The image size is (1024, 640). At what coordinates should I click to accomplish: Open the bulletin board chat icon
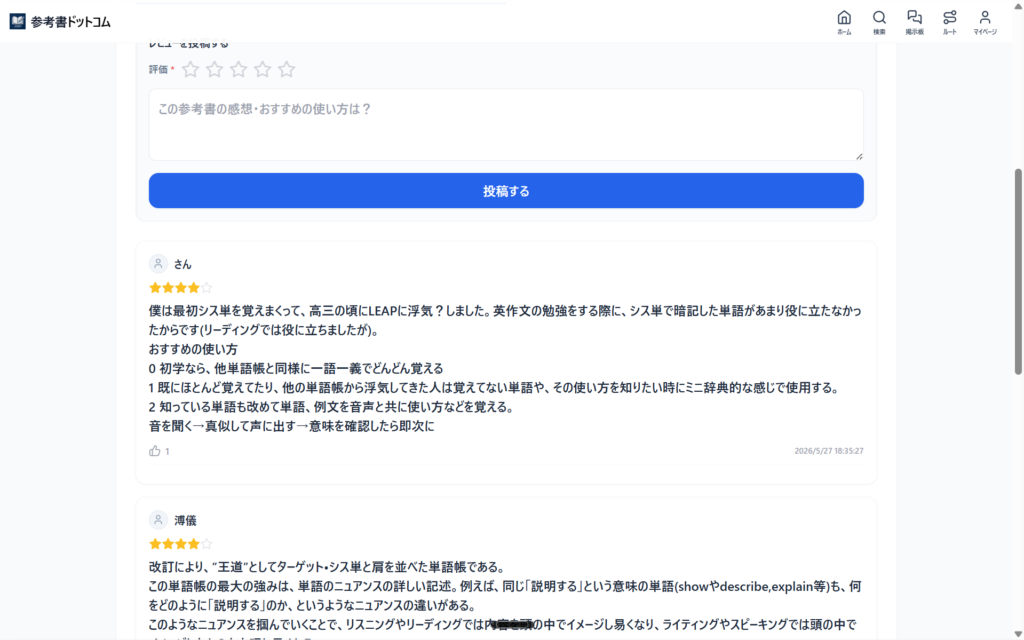[914, 22]
